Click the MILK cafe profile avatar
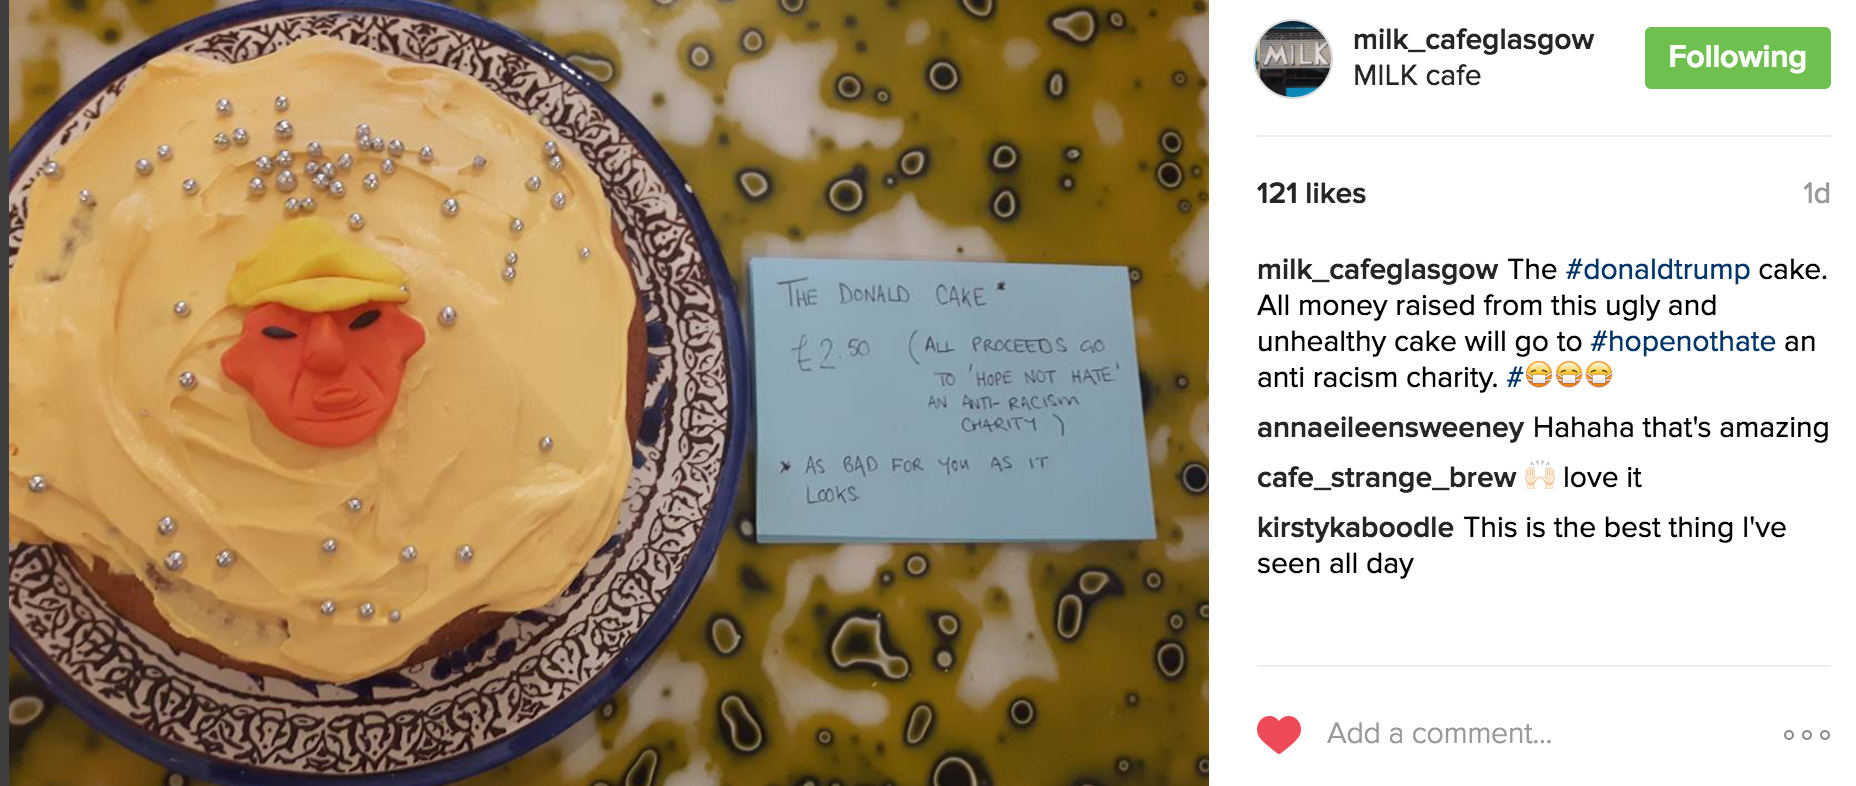 (1293, 59)
